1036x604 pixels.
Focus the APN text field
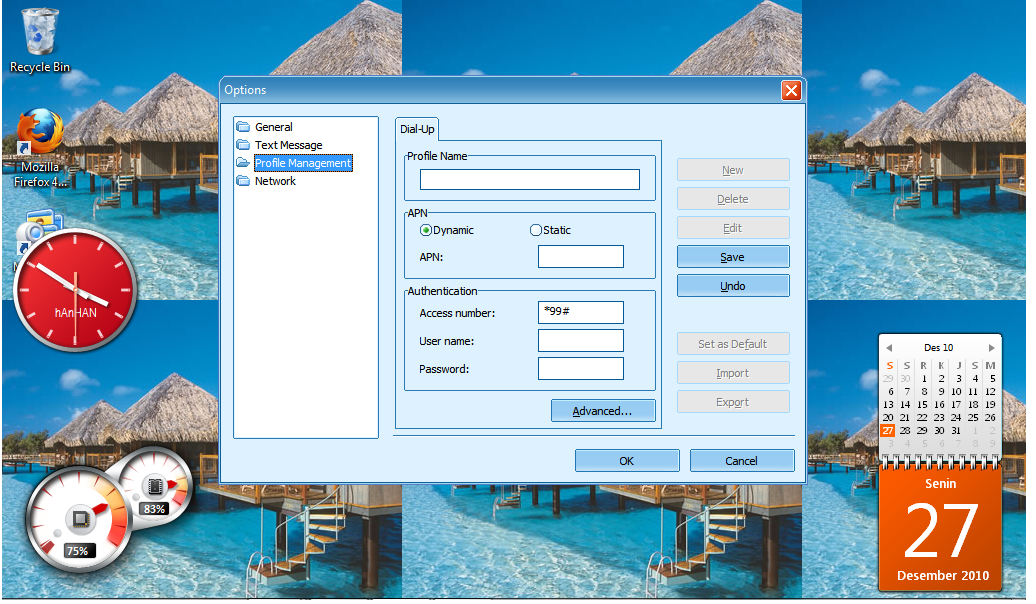pos(580,256)
